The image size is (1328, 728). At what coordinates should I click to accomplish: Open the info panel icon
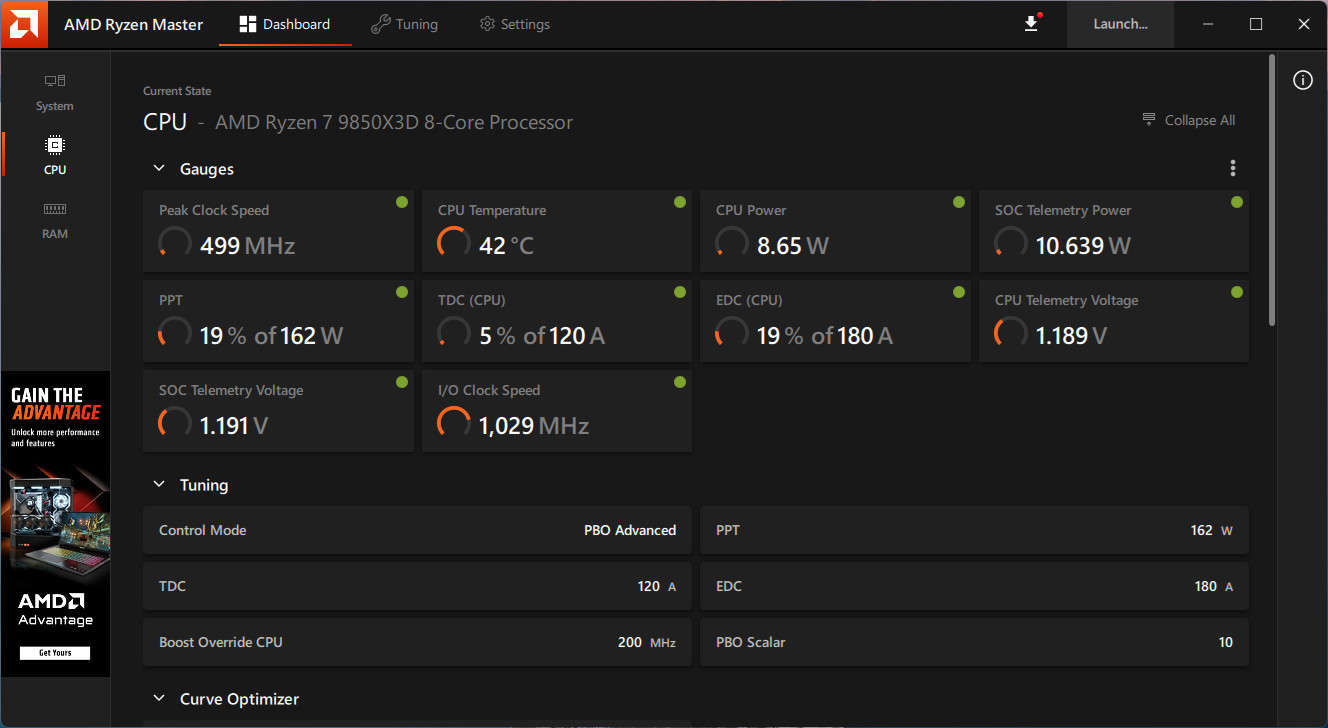point(1302,81)
